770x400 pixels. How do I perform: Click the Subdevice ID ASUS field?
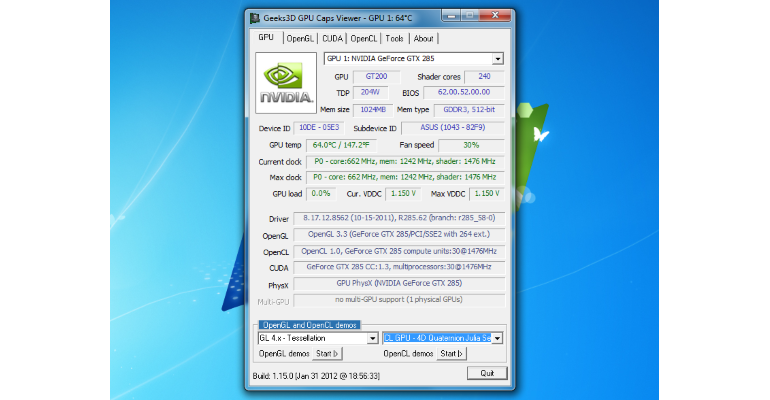coord(453,128)
